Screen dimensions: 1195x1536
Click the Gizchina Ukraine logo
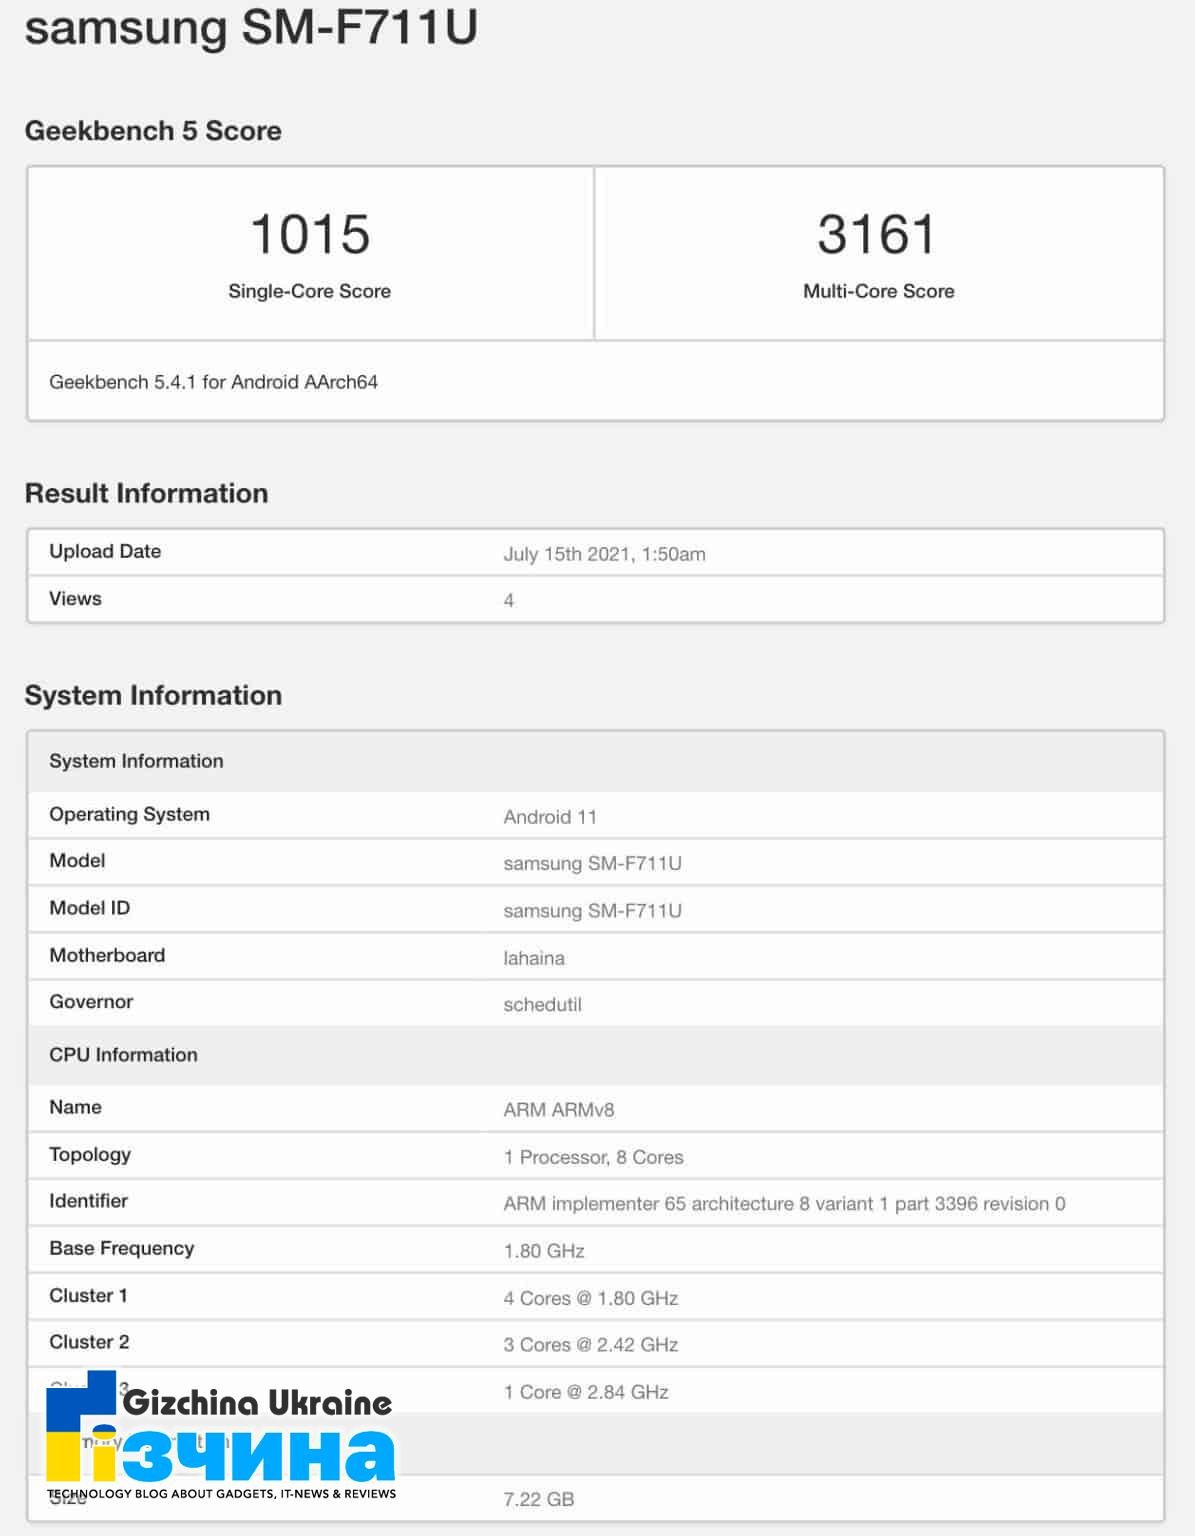[255, 1402]
